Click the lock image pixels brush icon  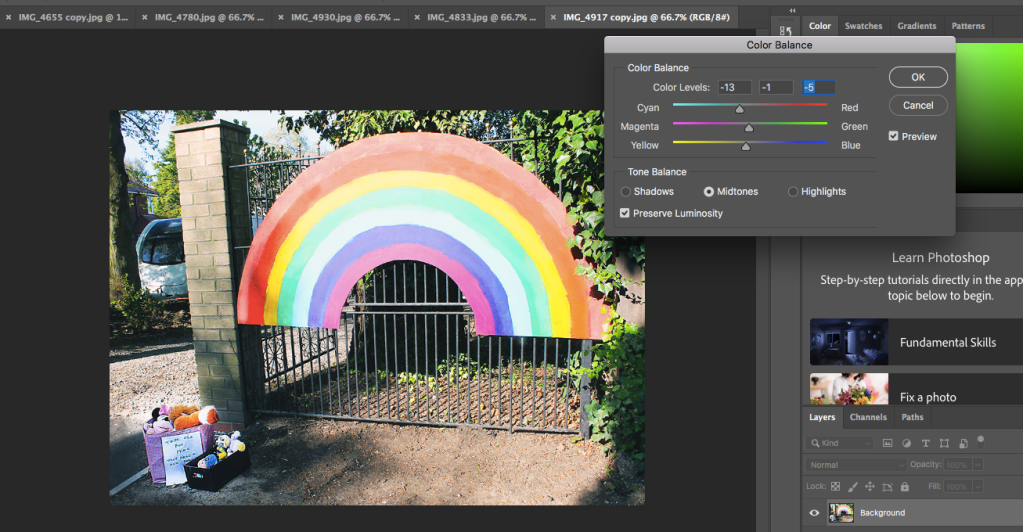coord(852,487)
